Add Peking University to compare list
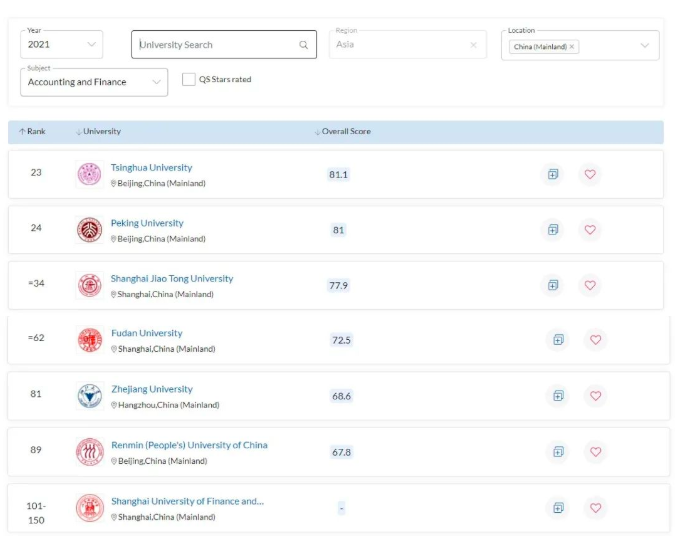690x545 pixels. click(553, 230)
